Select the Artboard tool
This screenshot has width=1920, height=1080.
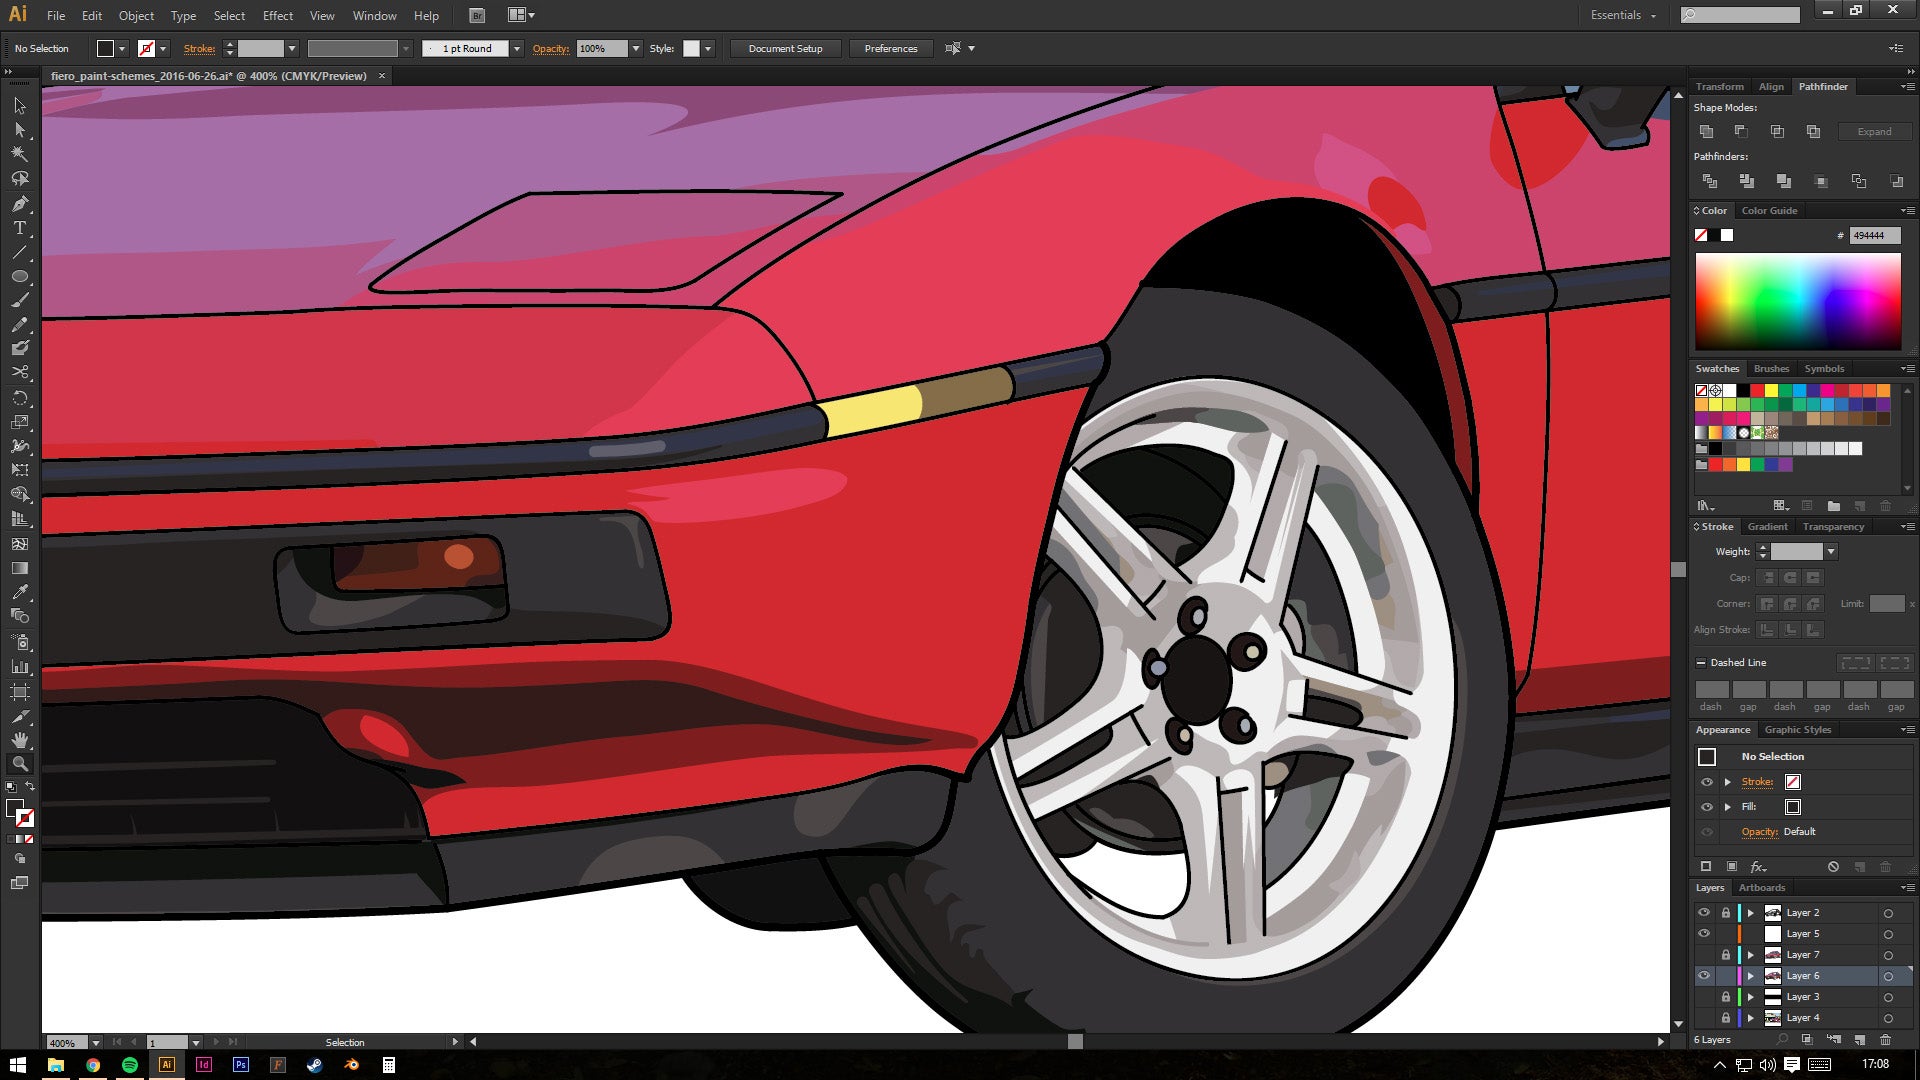[20, 691]
